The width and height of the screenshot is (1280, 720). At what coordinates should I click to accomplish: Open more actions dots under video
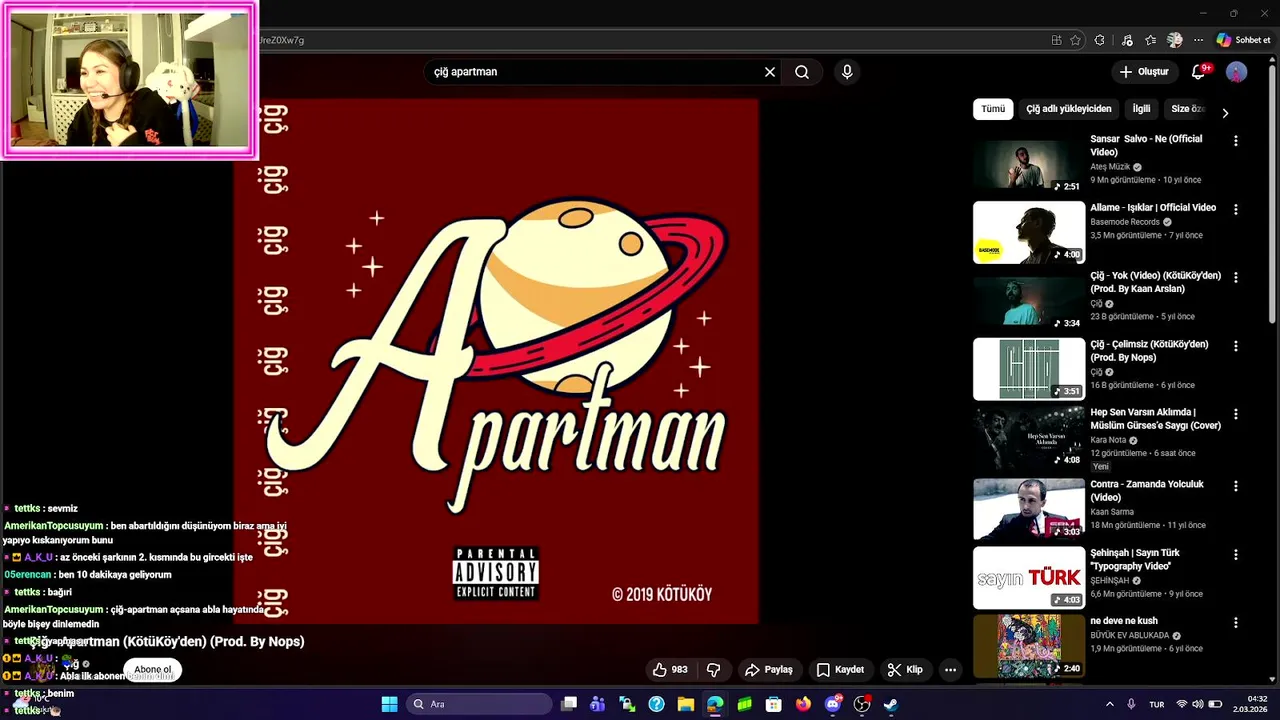tap(951, 670)
